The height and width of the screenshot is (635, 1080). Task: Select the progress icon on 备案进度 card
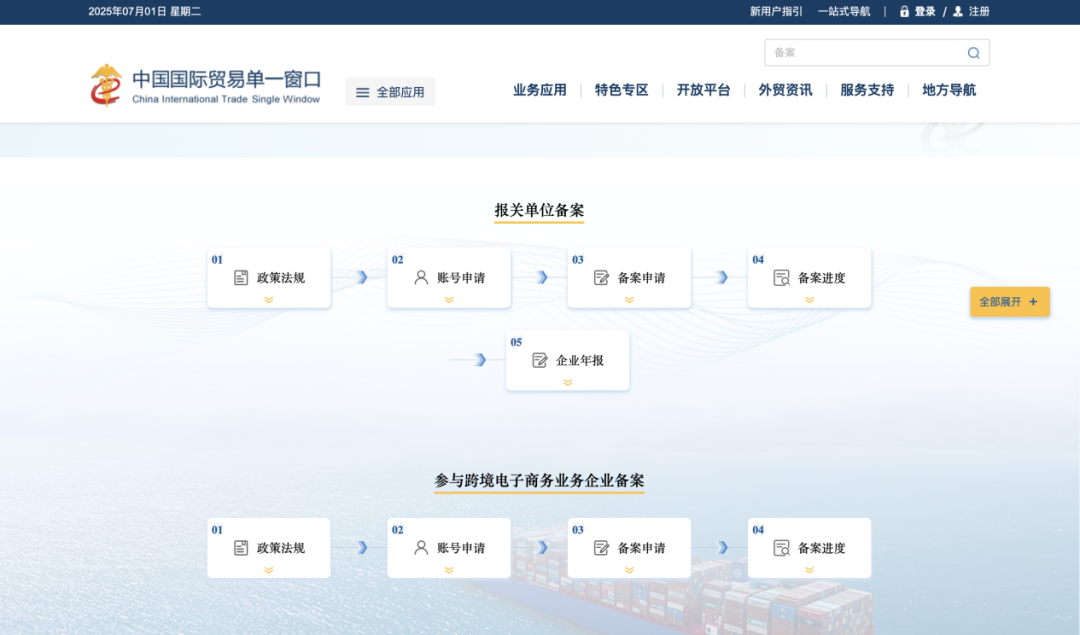coord(781,277)
